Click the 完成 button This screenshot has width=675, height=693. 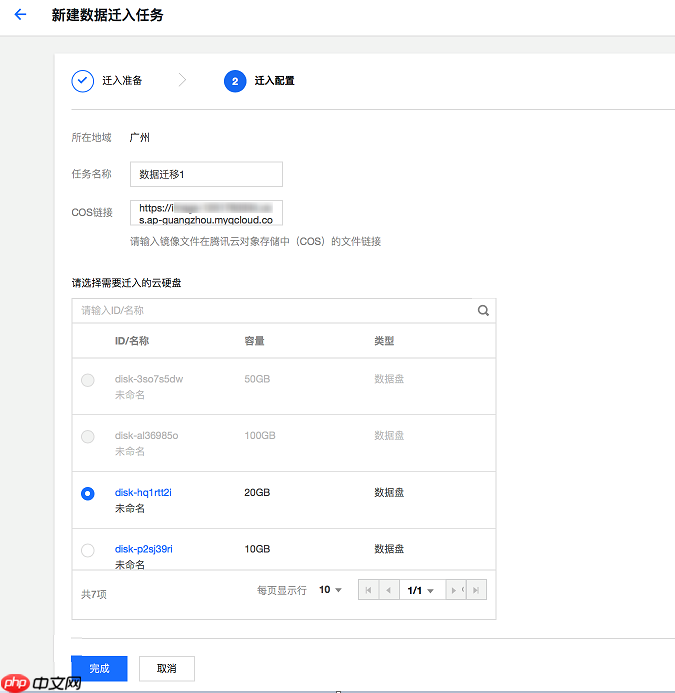tap(99, 669)
